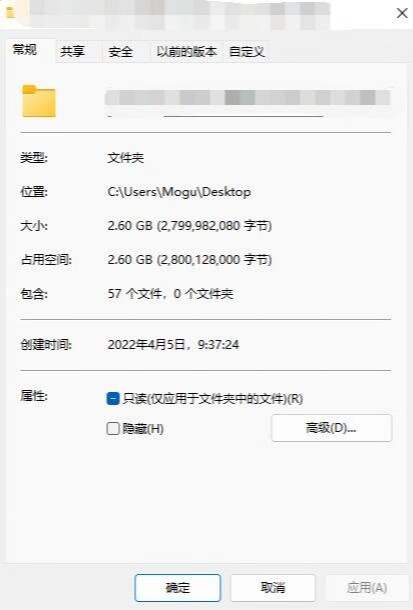
Task: Enable the hidden (隐藏) checkbox
Action: (x=113, y=429)
